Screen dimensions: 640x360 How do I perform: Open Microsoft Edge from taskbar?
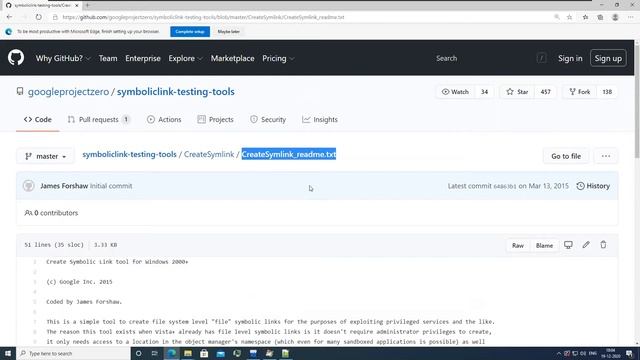click(171, 353)
